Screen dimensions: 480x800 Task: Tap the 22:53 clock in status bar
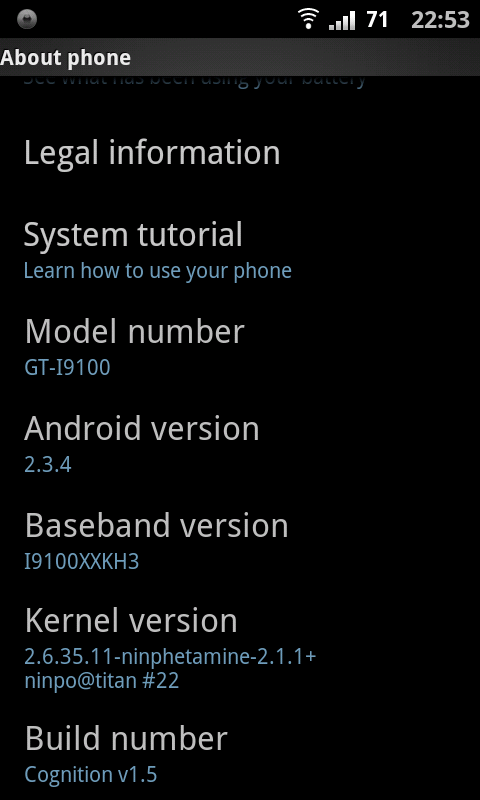point(440,20)
